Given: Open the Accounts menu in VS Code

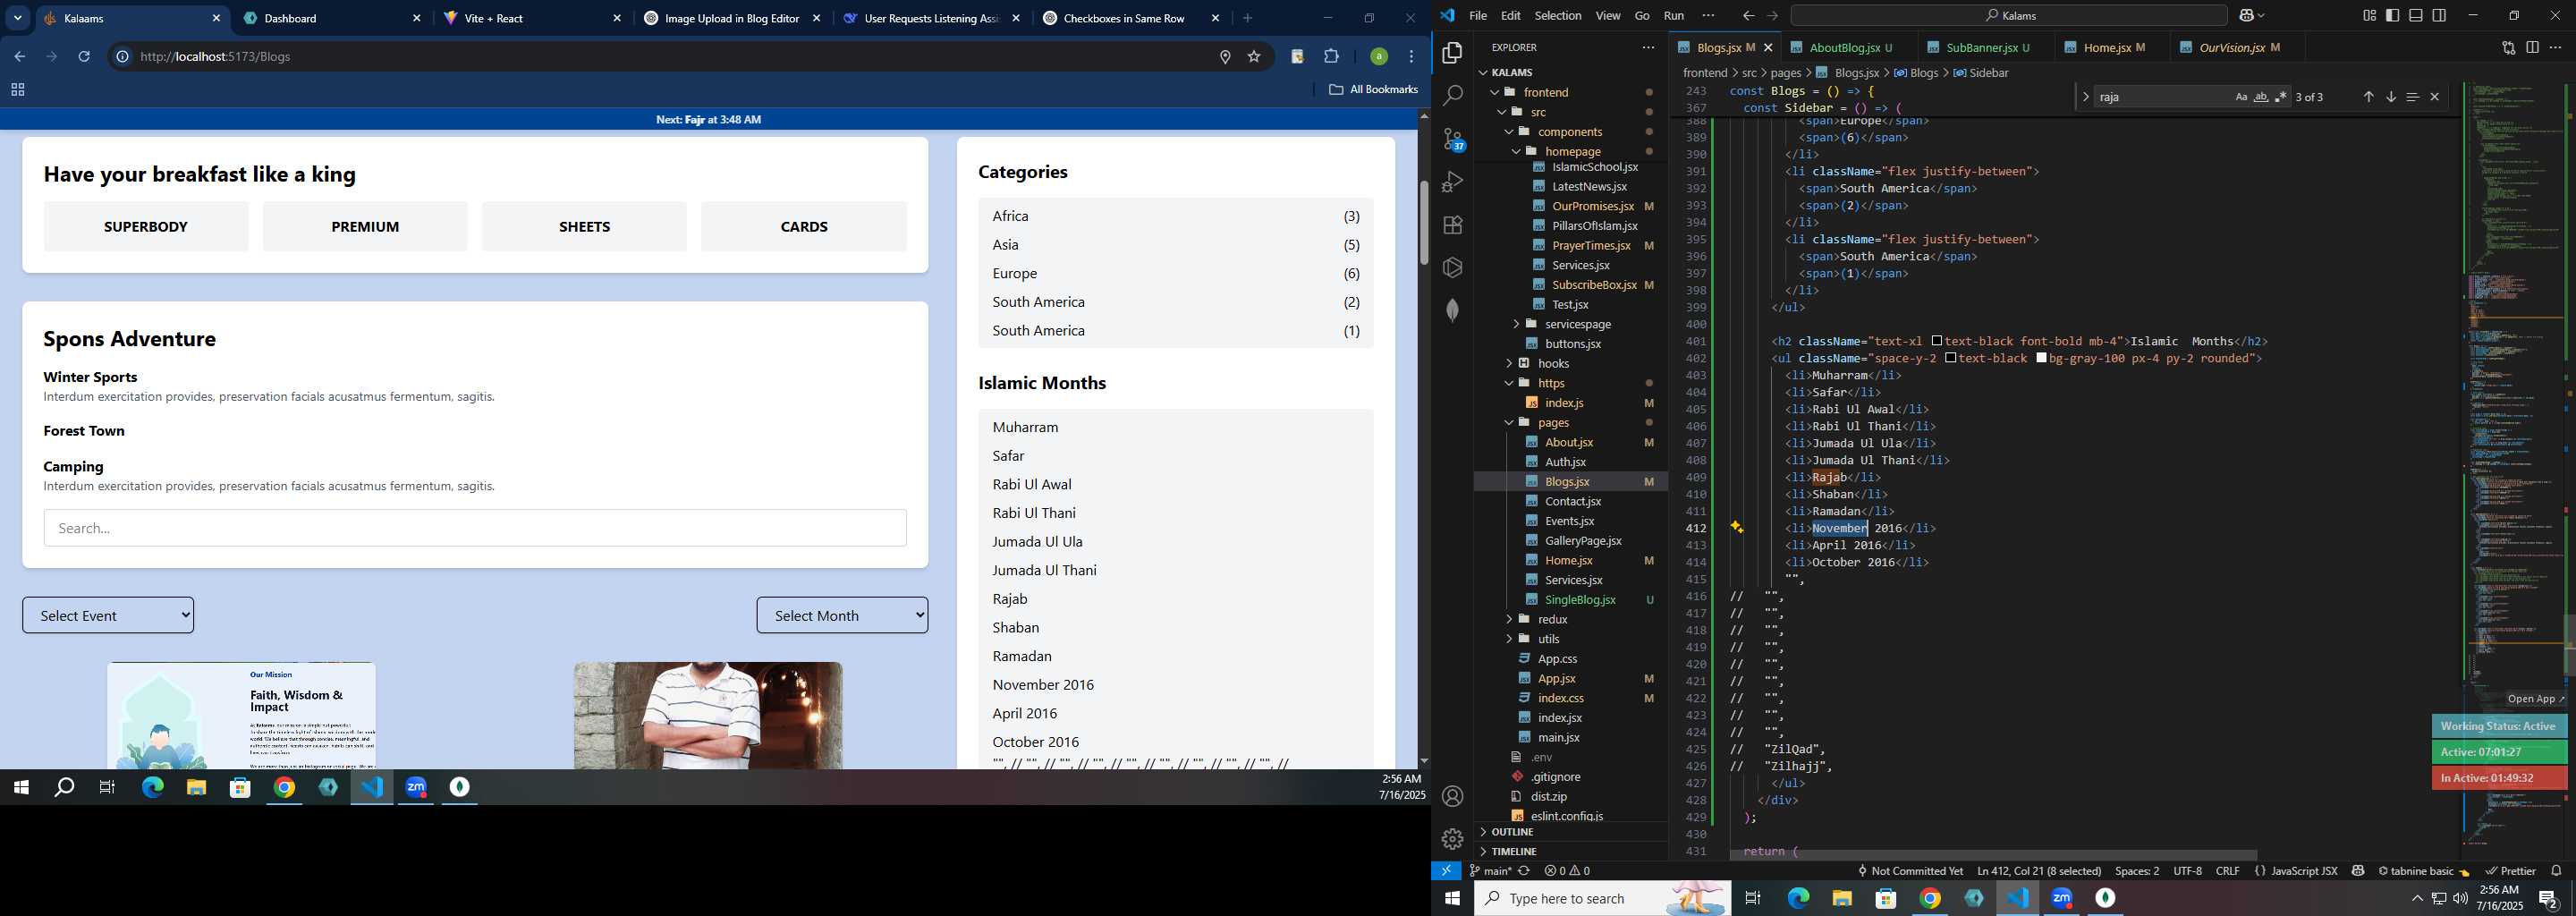Looking at the screenshot, I should click(1452, 796).
